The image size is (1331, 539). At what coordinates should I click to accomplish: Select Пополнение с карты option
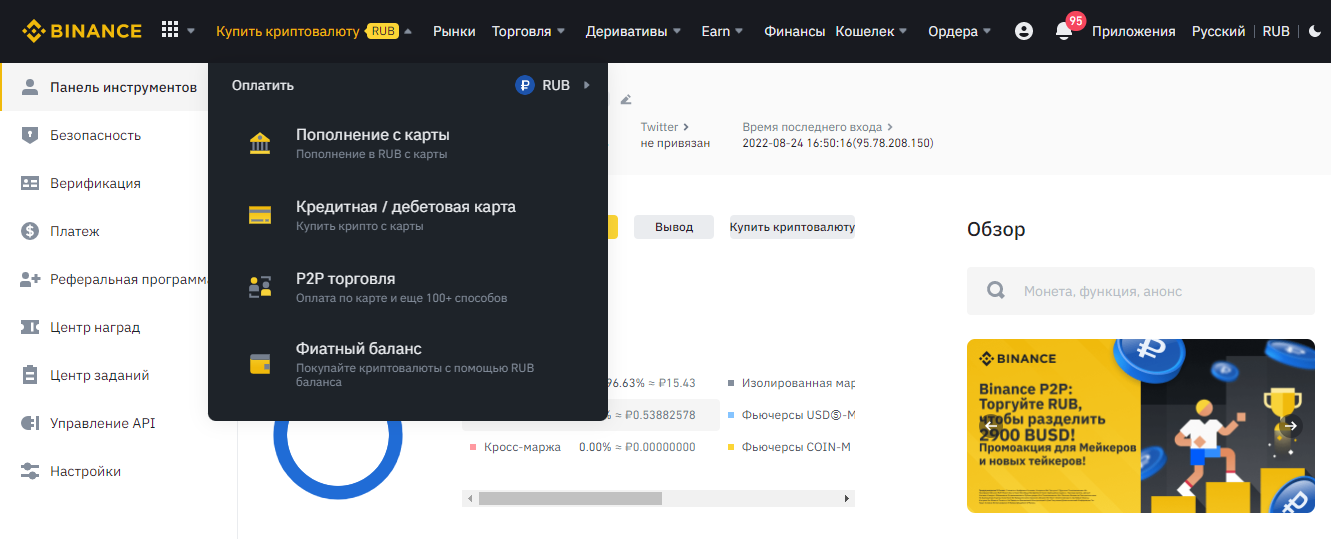pyautogui.click(x=408, y=143)
